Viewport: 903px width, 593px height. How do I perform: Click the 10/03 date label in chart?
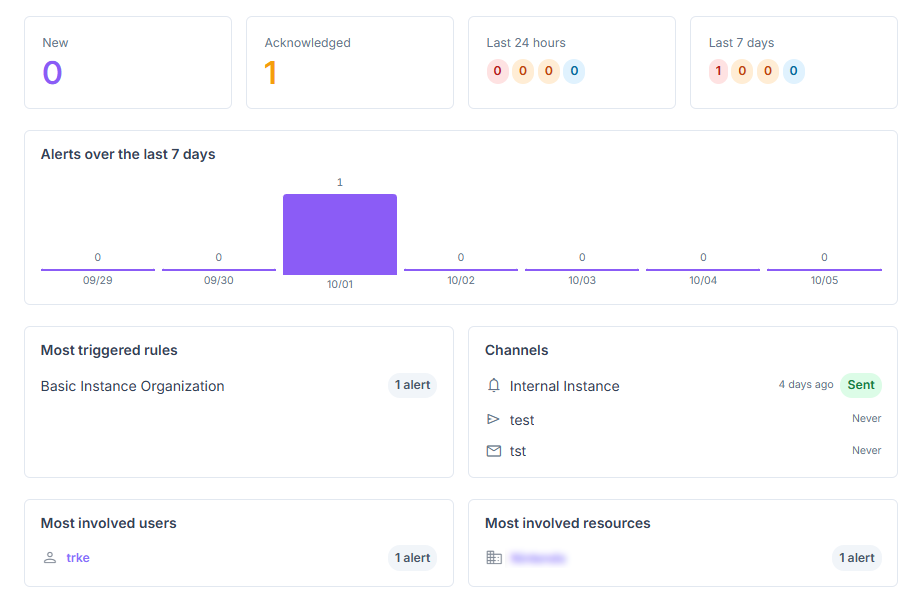(582, 280)
